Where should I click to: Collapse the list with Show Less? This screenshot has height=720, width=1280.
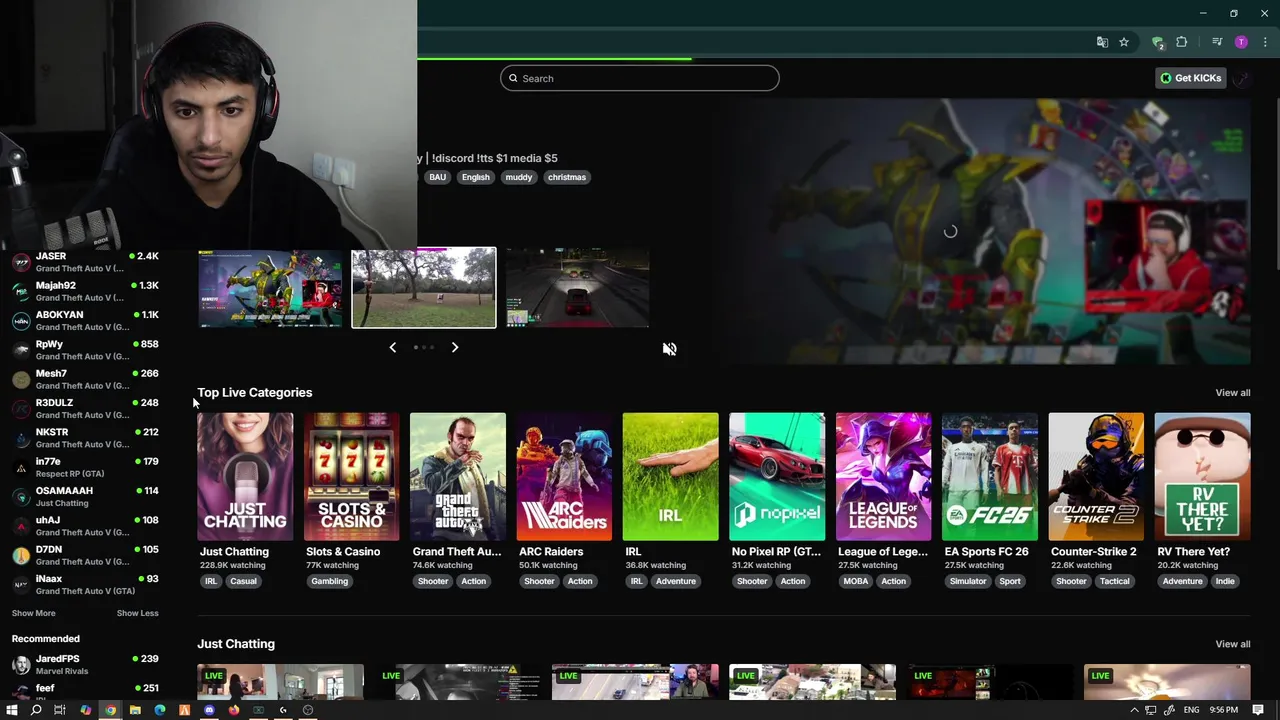[x=137, y=613]
